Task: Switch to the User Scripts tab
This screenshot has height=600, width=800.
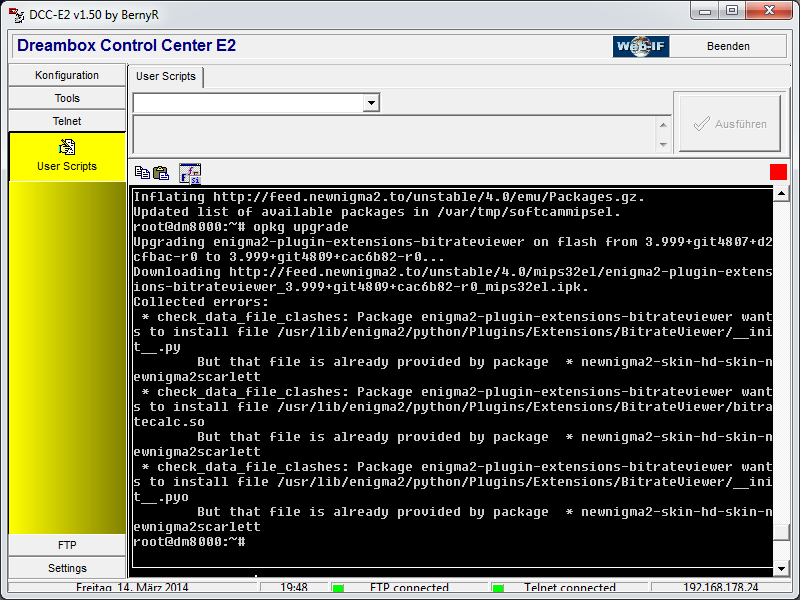Action: tap(166, 77)
